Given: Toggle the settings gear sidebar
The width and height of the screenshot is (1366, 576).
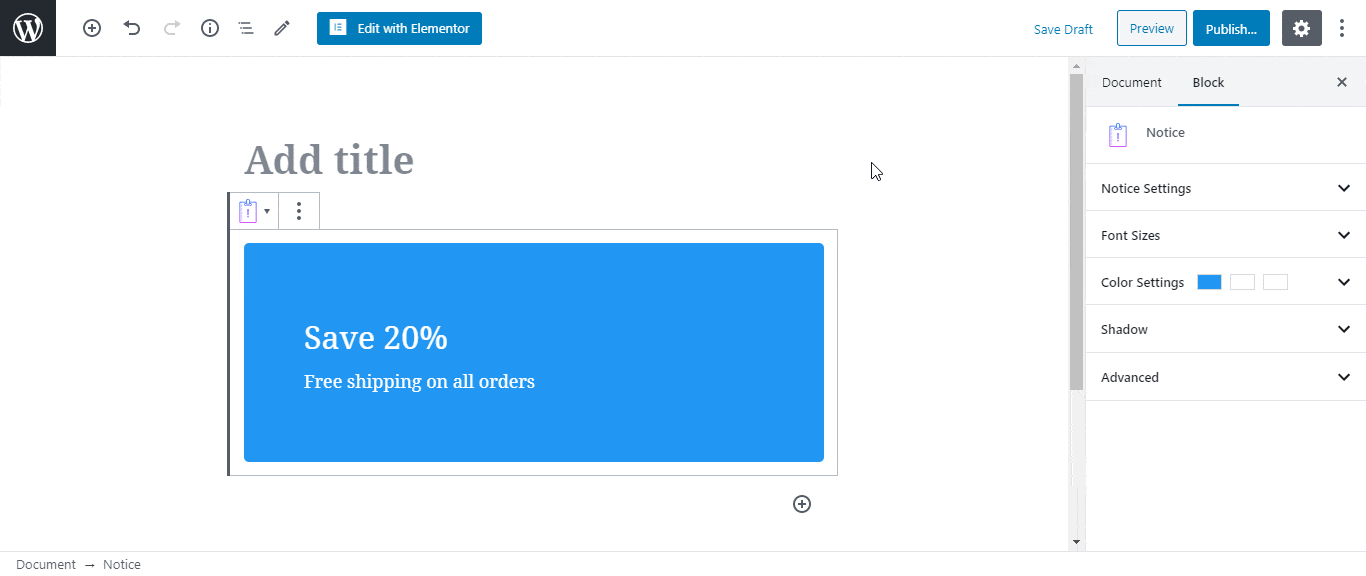Looking at the screenshot, I should pyautogui.click(x=1301, y=29).
